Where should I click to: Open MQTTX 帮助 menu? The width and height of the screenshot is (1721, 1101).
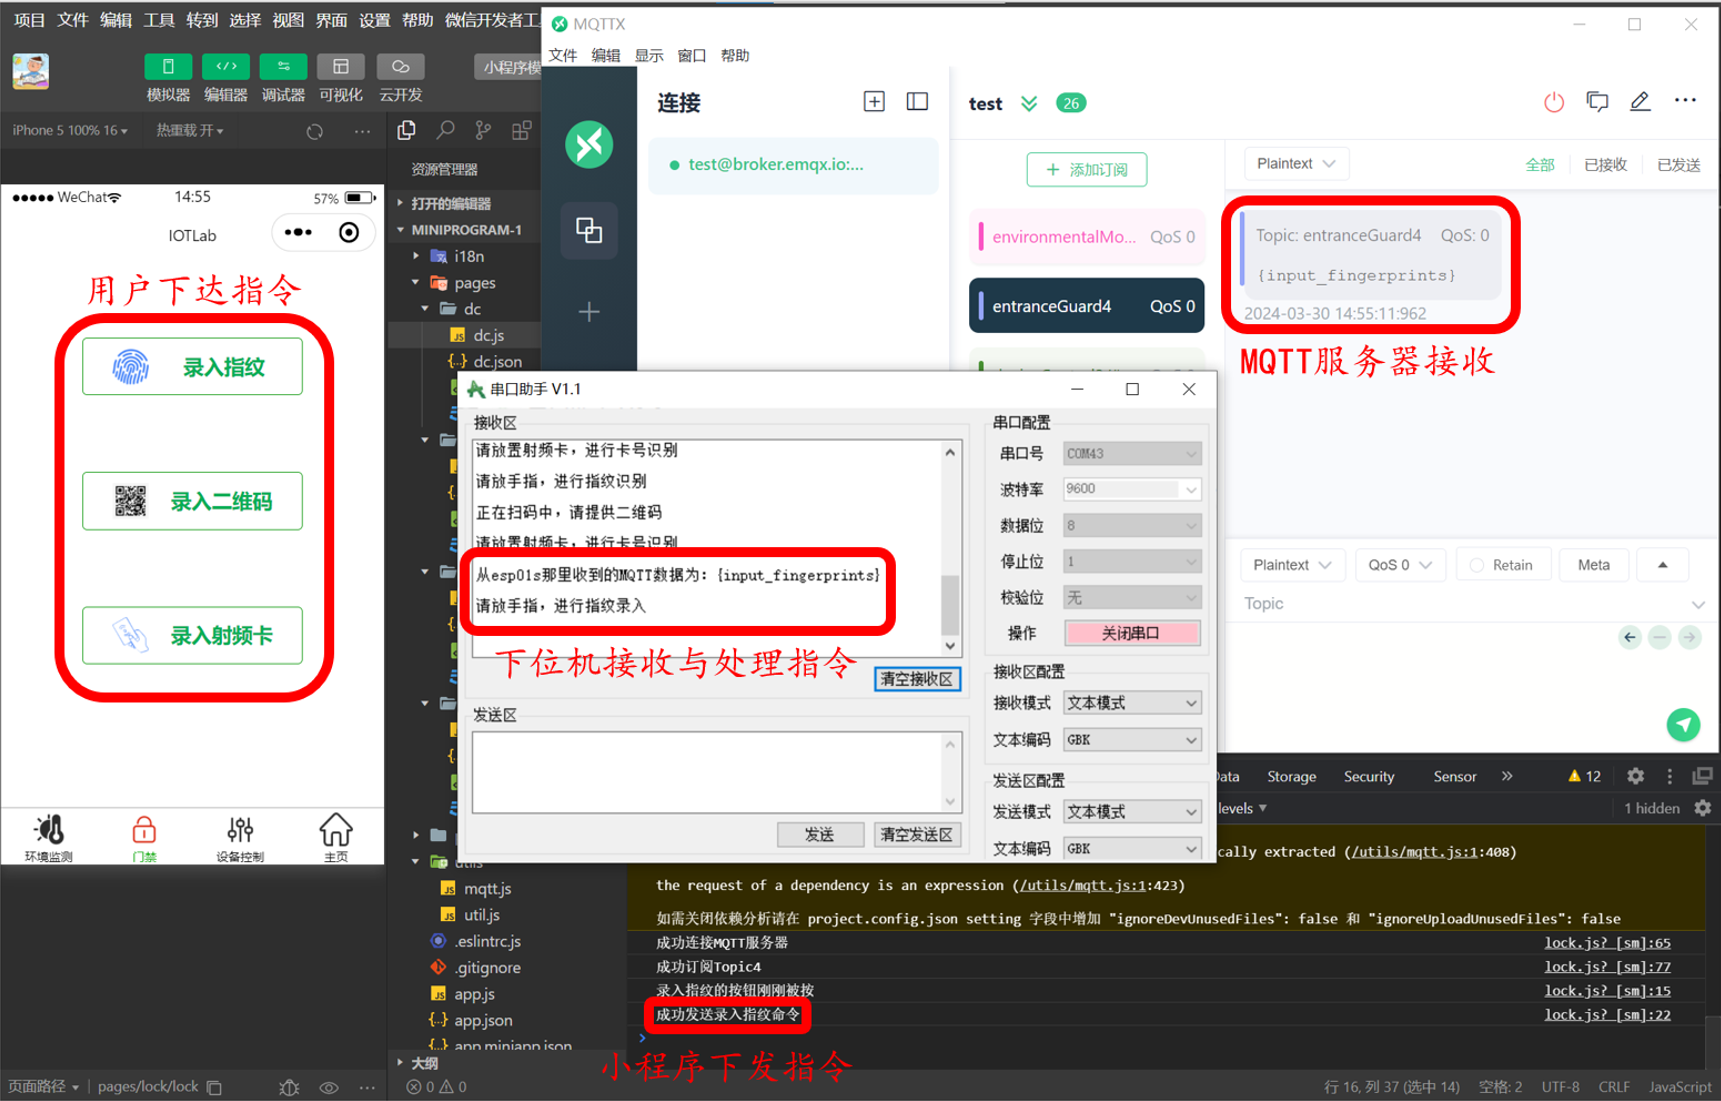click(734, 55)
